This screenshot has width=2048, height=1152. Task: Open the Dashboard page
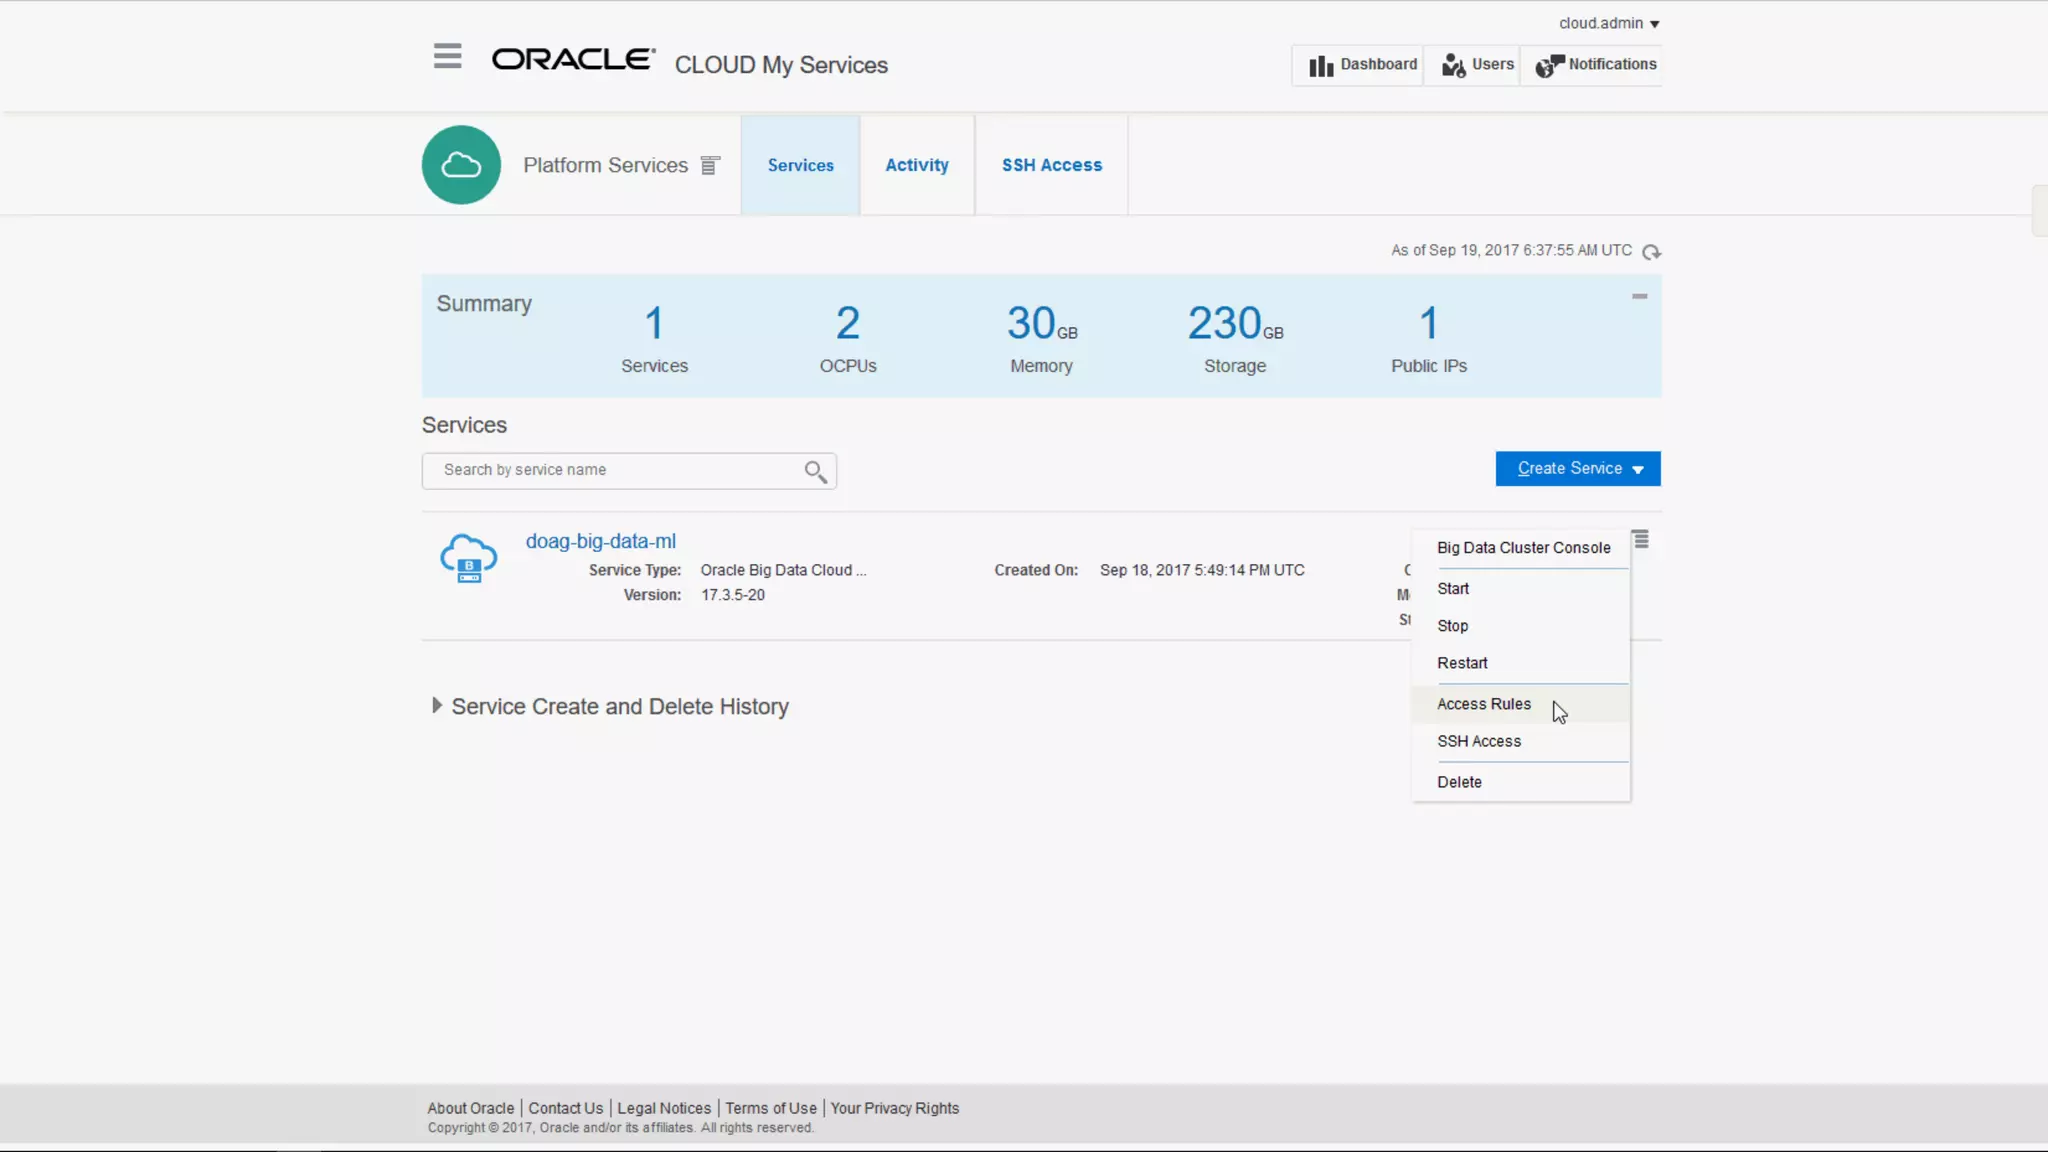pyautogui.click(x=1362, y=65)
